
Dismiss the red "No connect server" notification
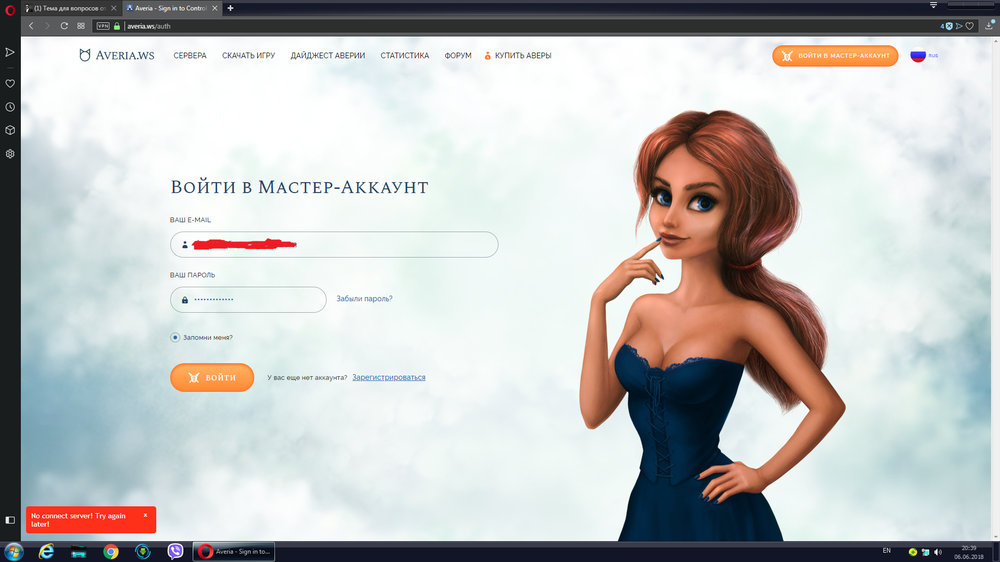pos(145,515)
